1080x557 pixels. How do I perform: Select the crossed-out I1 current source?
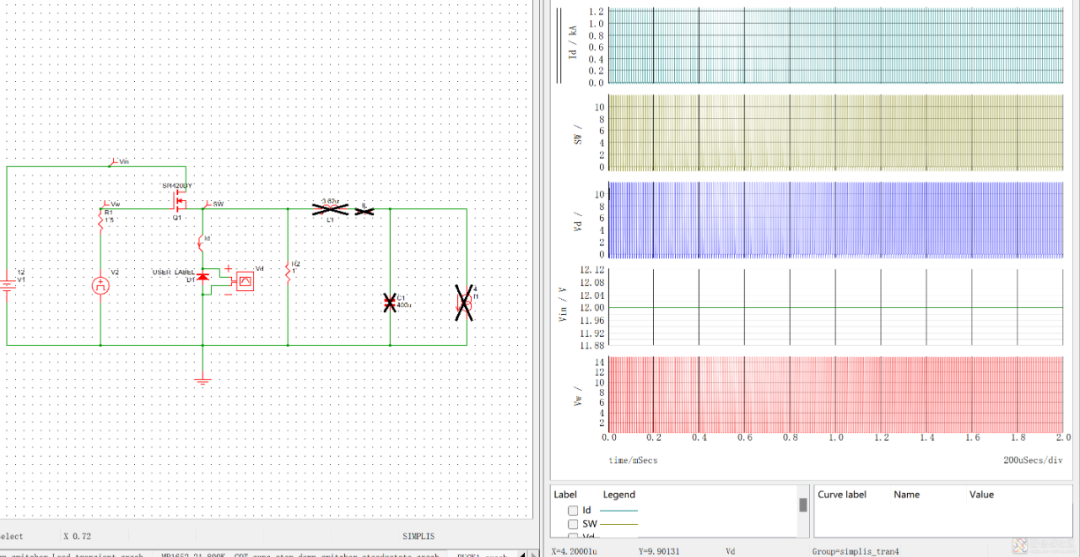(466, 302)
